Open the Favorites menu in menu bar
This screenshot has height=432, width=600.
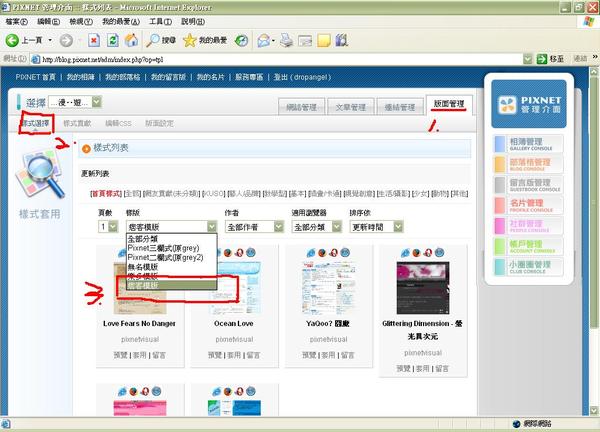pyautogui.click(x=121, y=21)
